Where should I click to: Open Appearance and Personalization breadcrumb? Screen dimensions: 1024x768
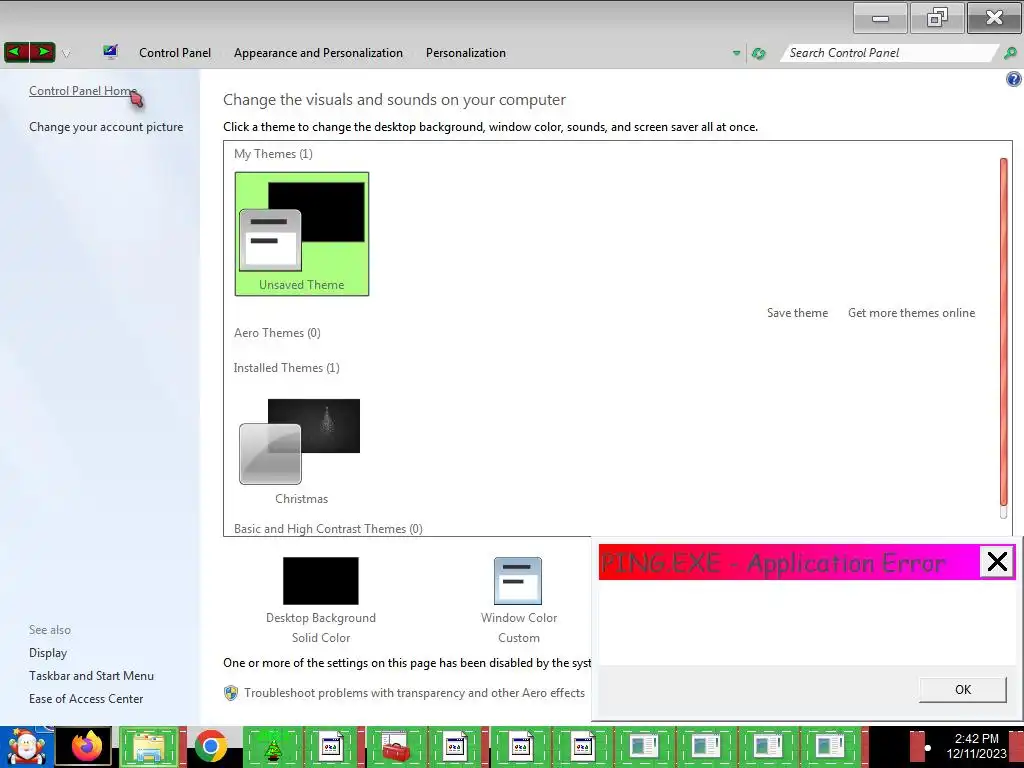coord(318,53)
